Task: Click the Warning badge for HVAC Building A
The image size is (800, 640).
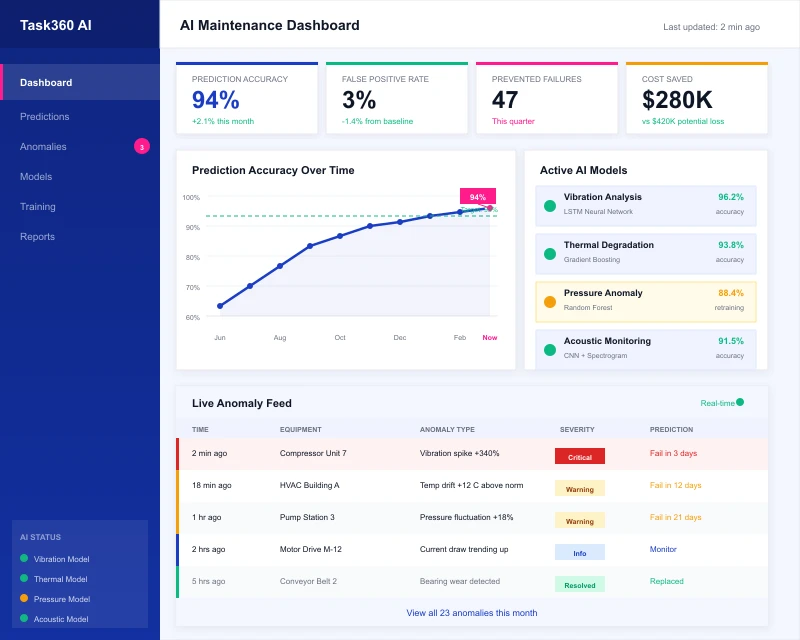Action: coord(580,488)
